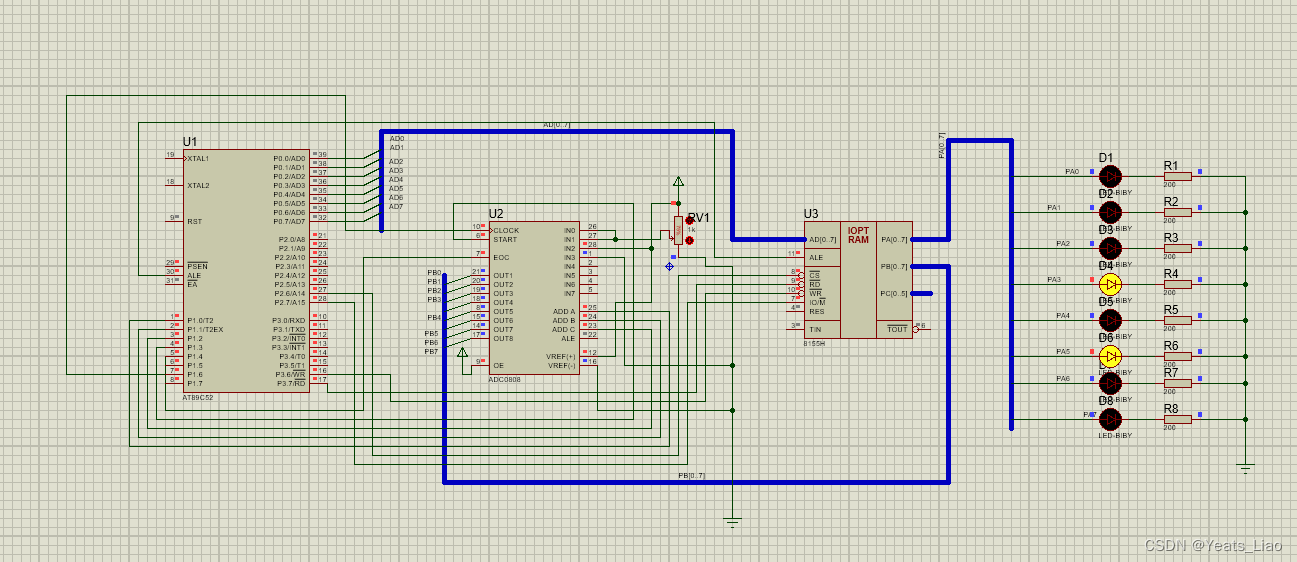Select the U2 ADC0808 chip body

(x=533, y=297)
